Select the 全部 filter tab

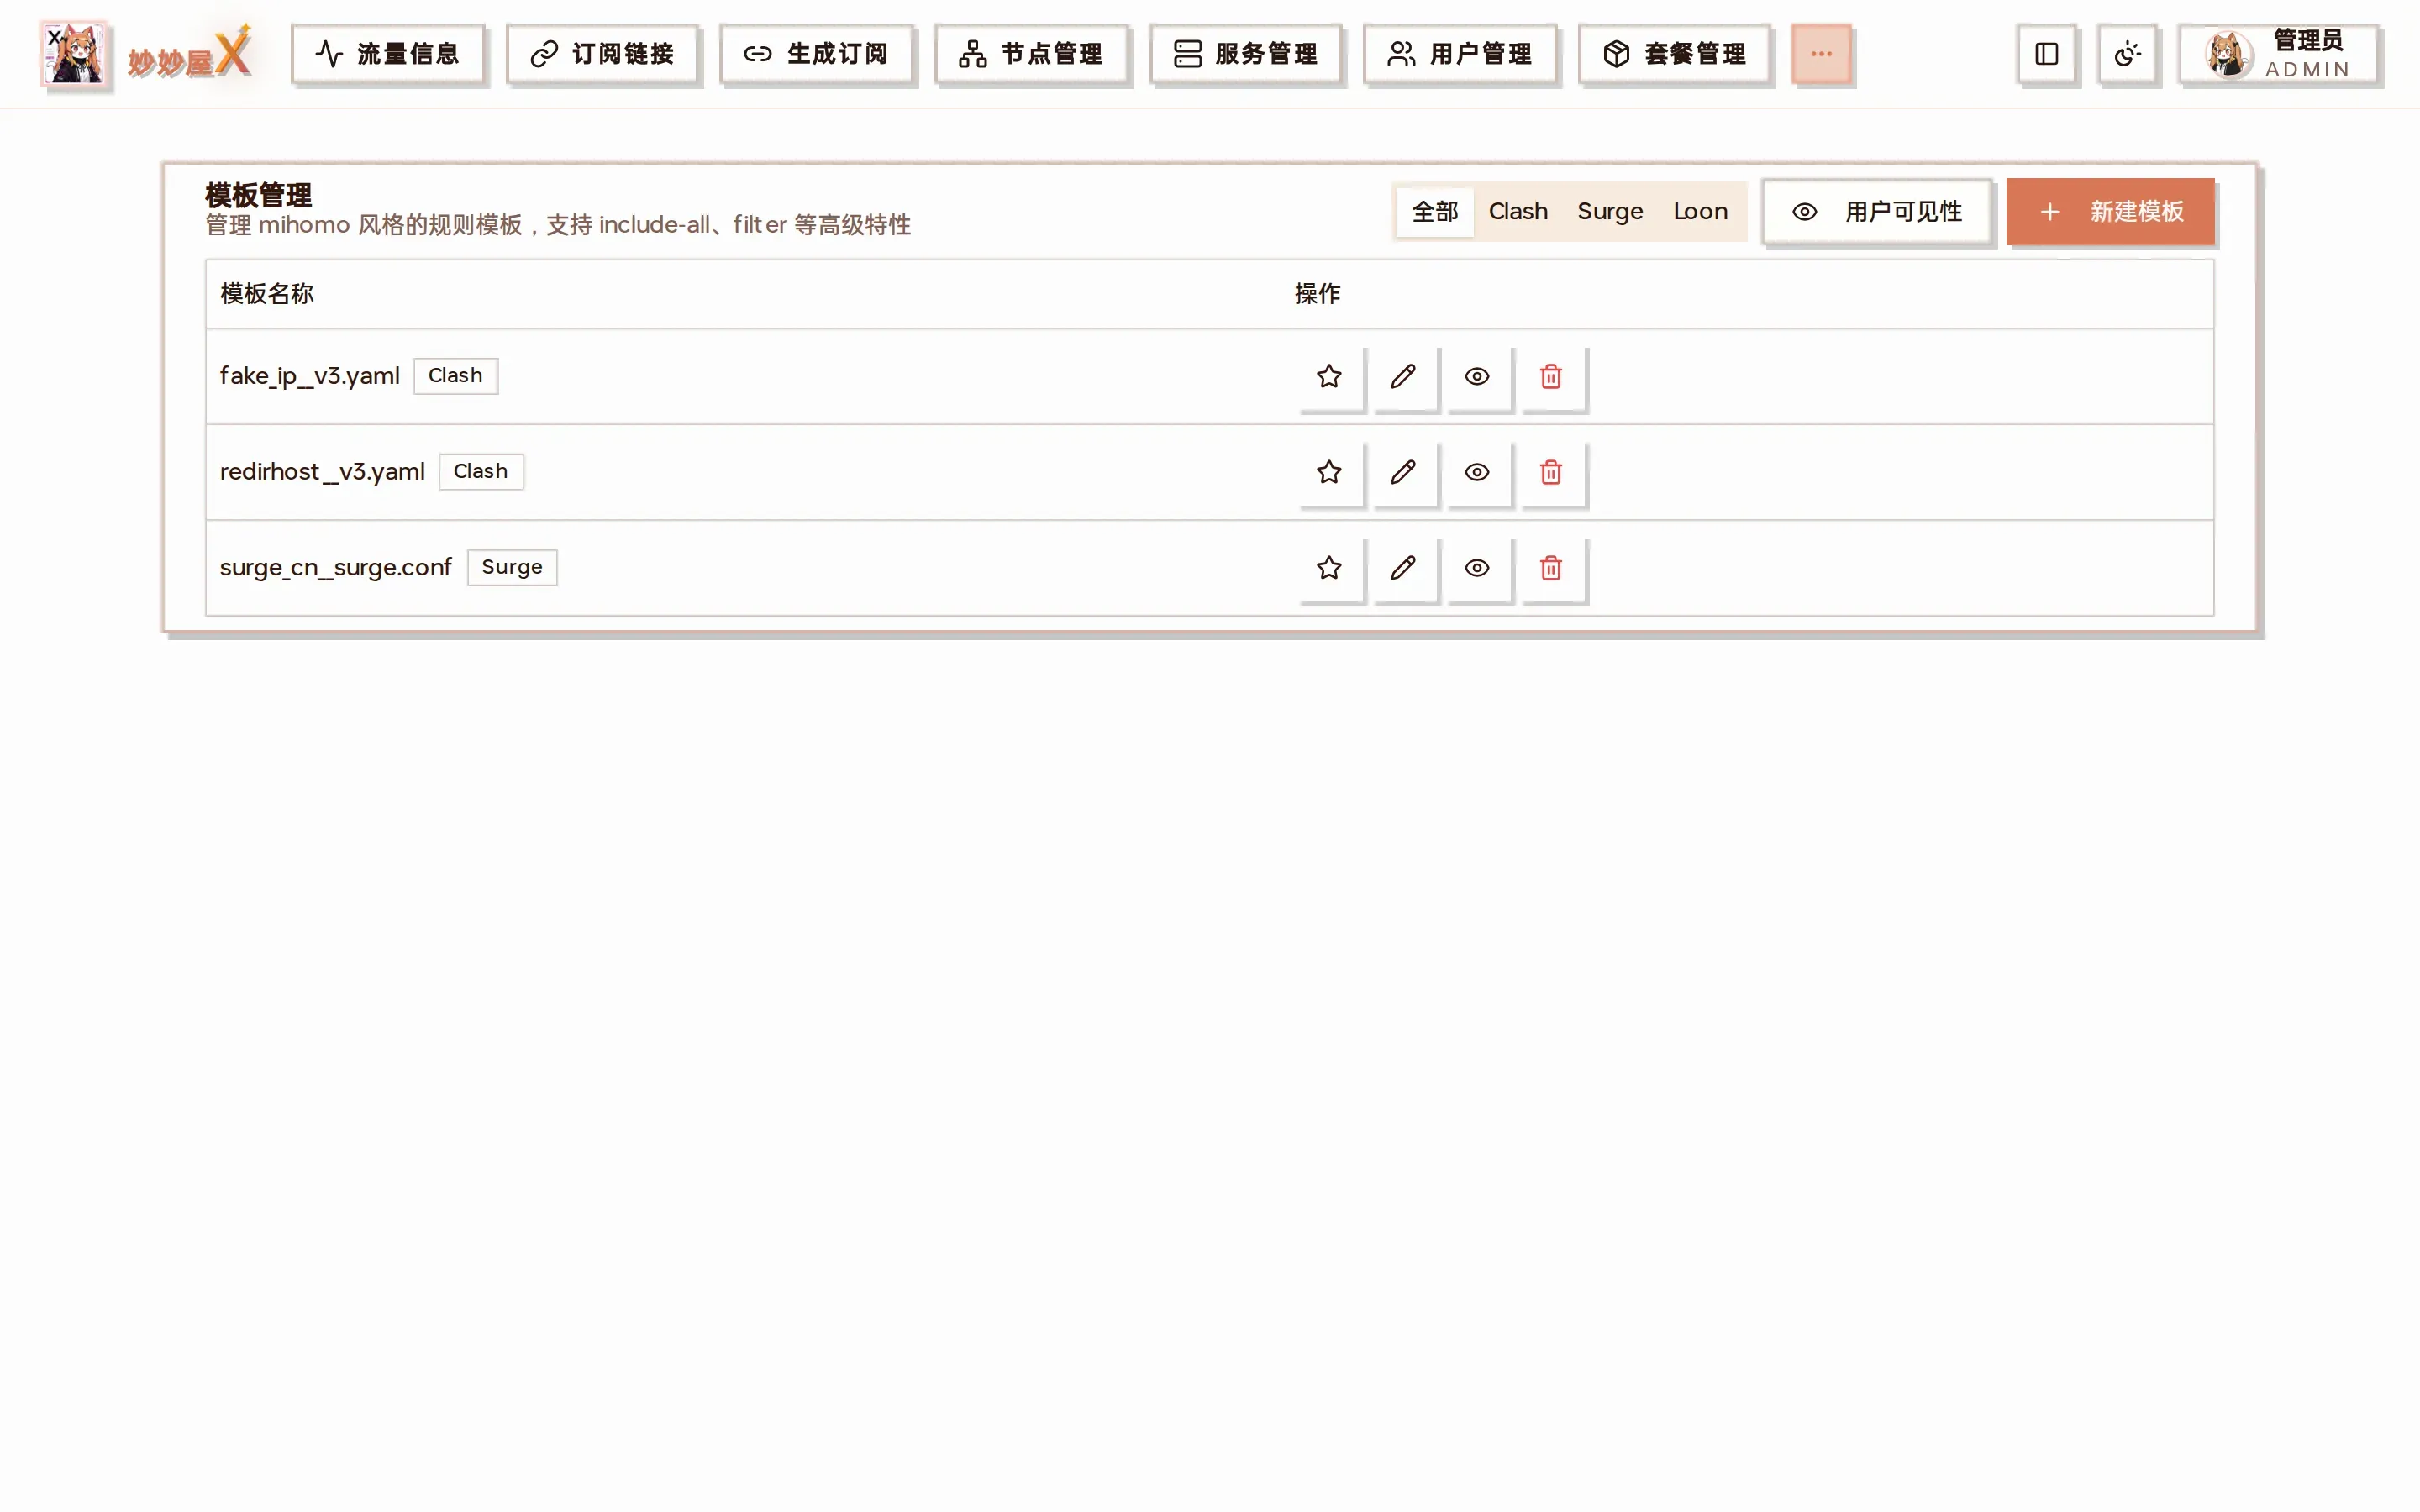point(1435,212)
